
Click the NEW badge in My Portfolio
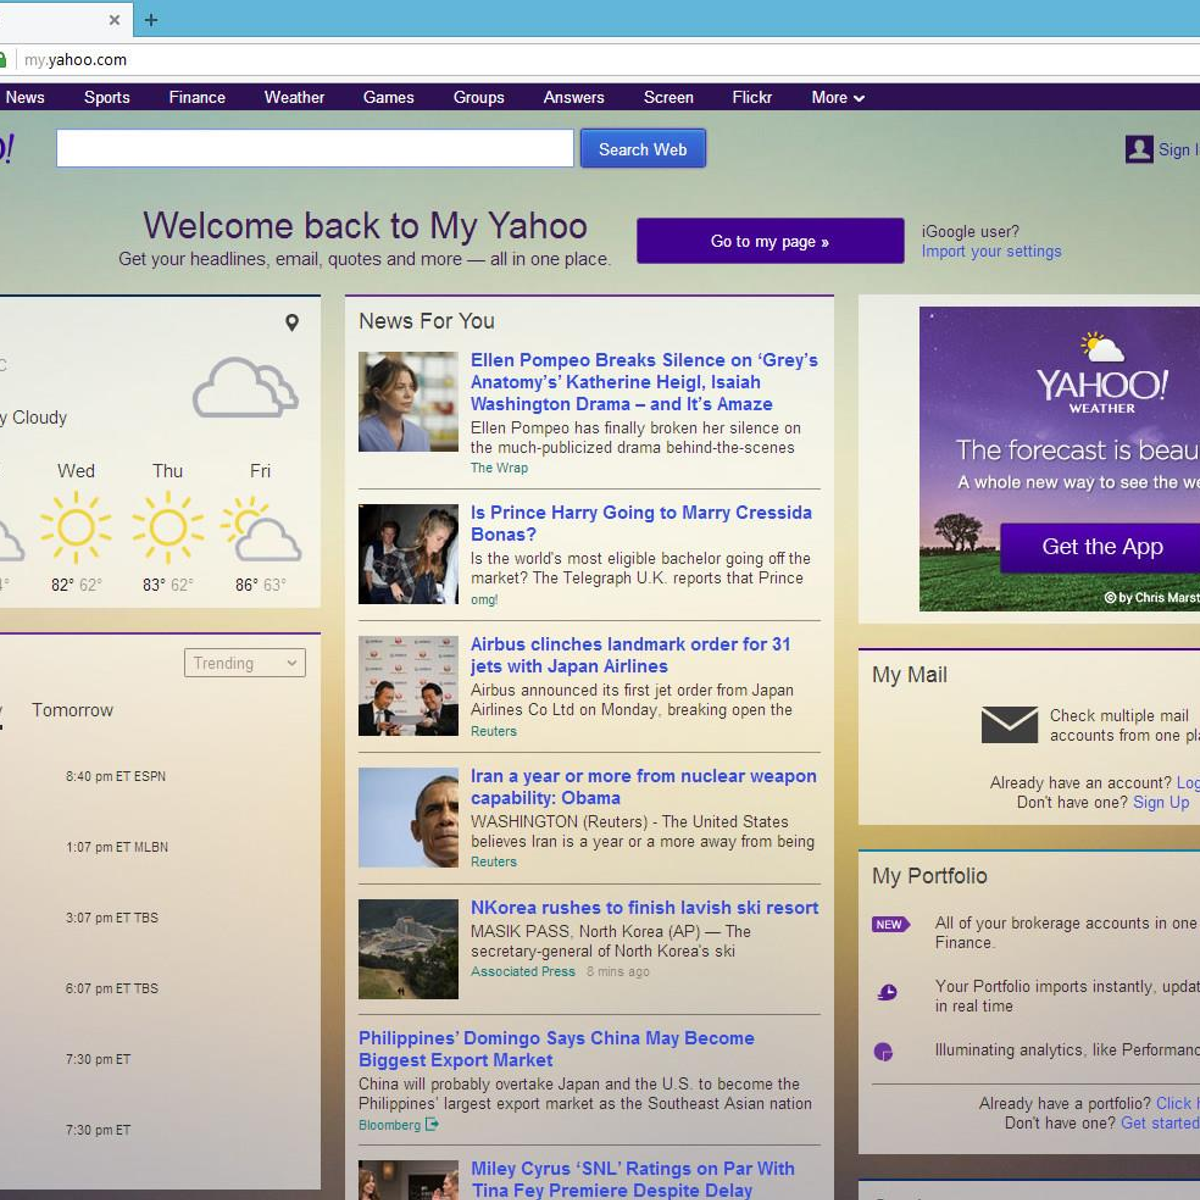pos(890,925)
